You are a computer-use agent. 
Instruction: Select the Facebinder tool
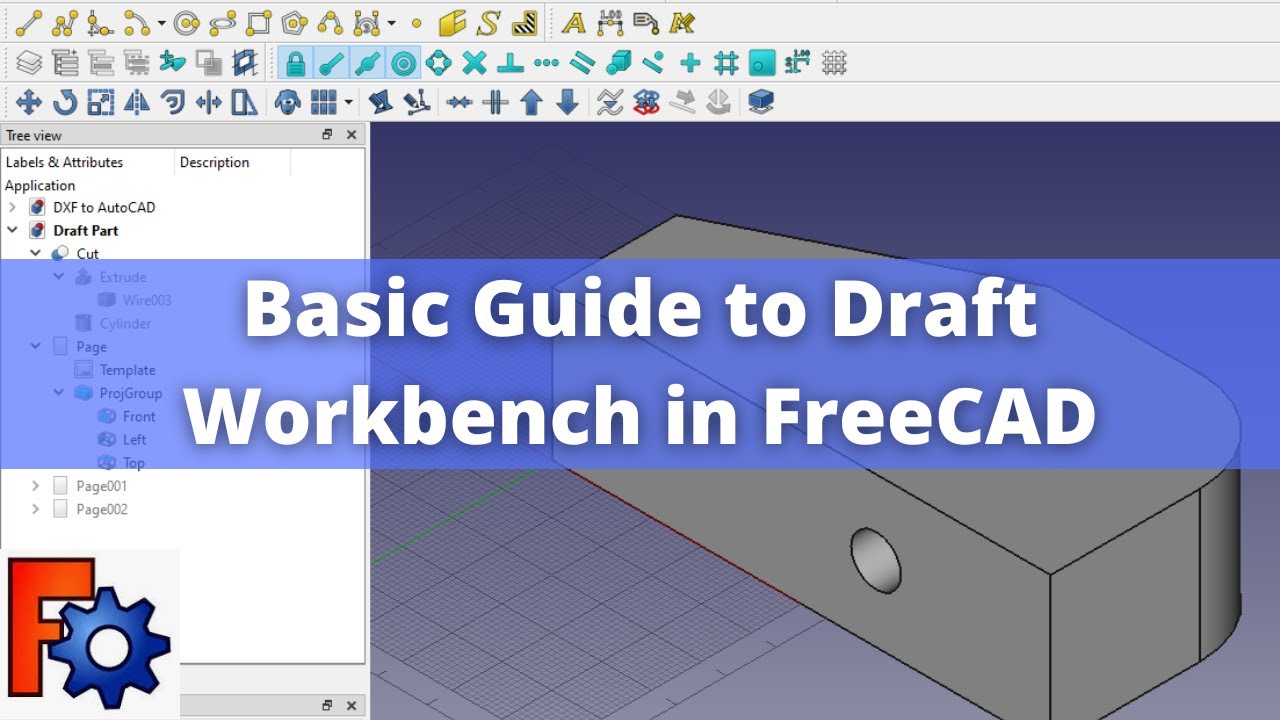(452, 22)
